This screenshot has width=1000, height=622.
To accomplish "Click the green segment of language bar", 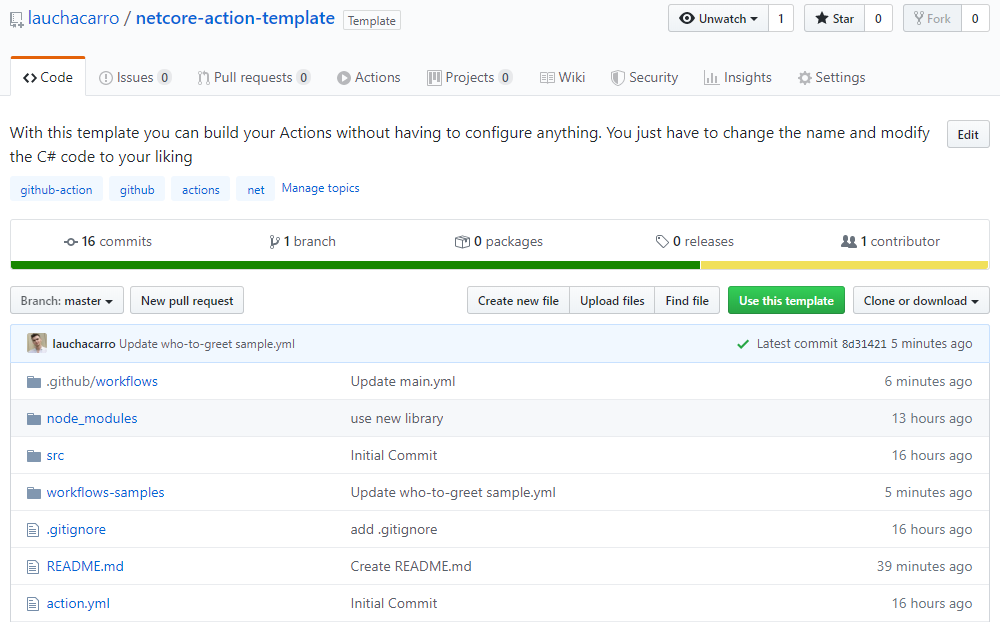I will point(355,265).
